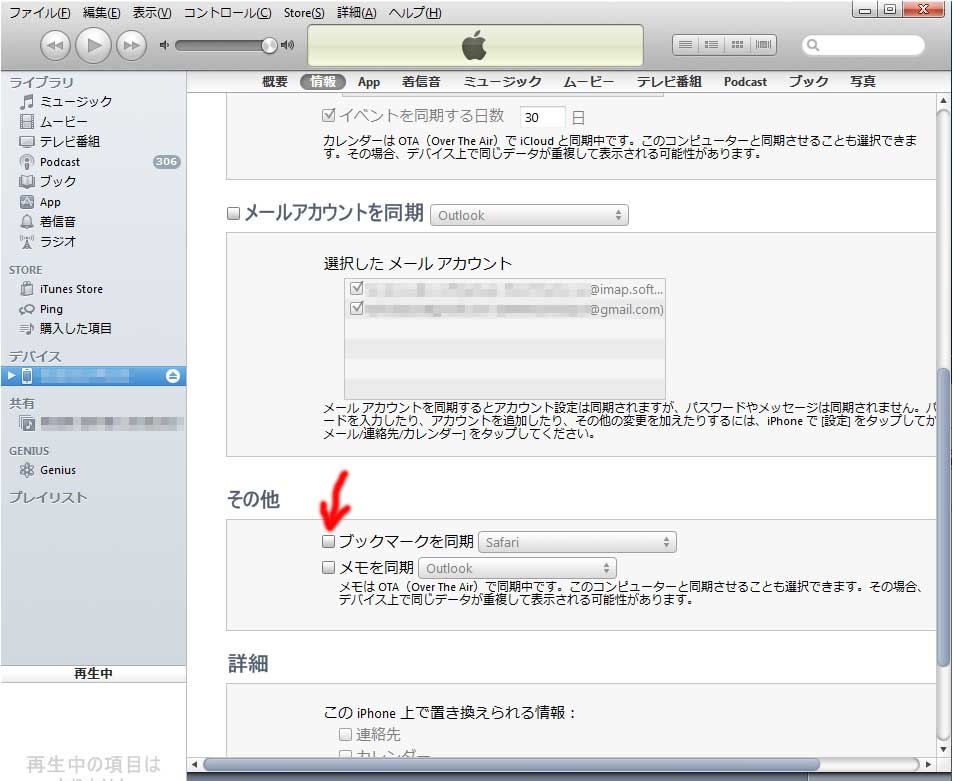Click the loud volume speaker icon
This screenshot has height=781, width=953.
tap(287, 45)
